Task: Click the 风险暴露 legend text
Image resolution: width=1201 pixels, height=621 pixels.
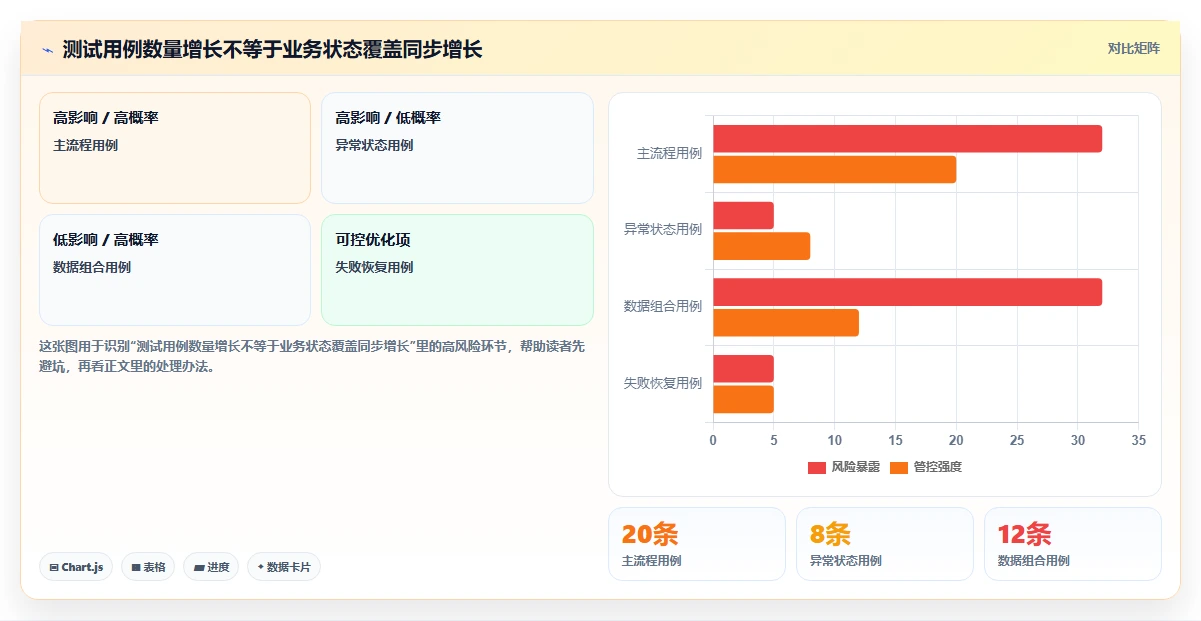Action: pos(856,468)
